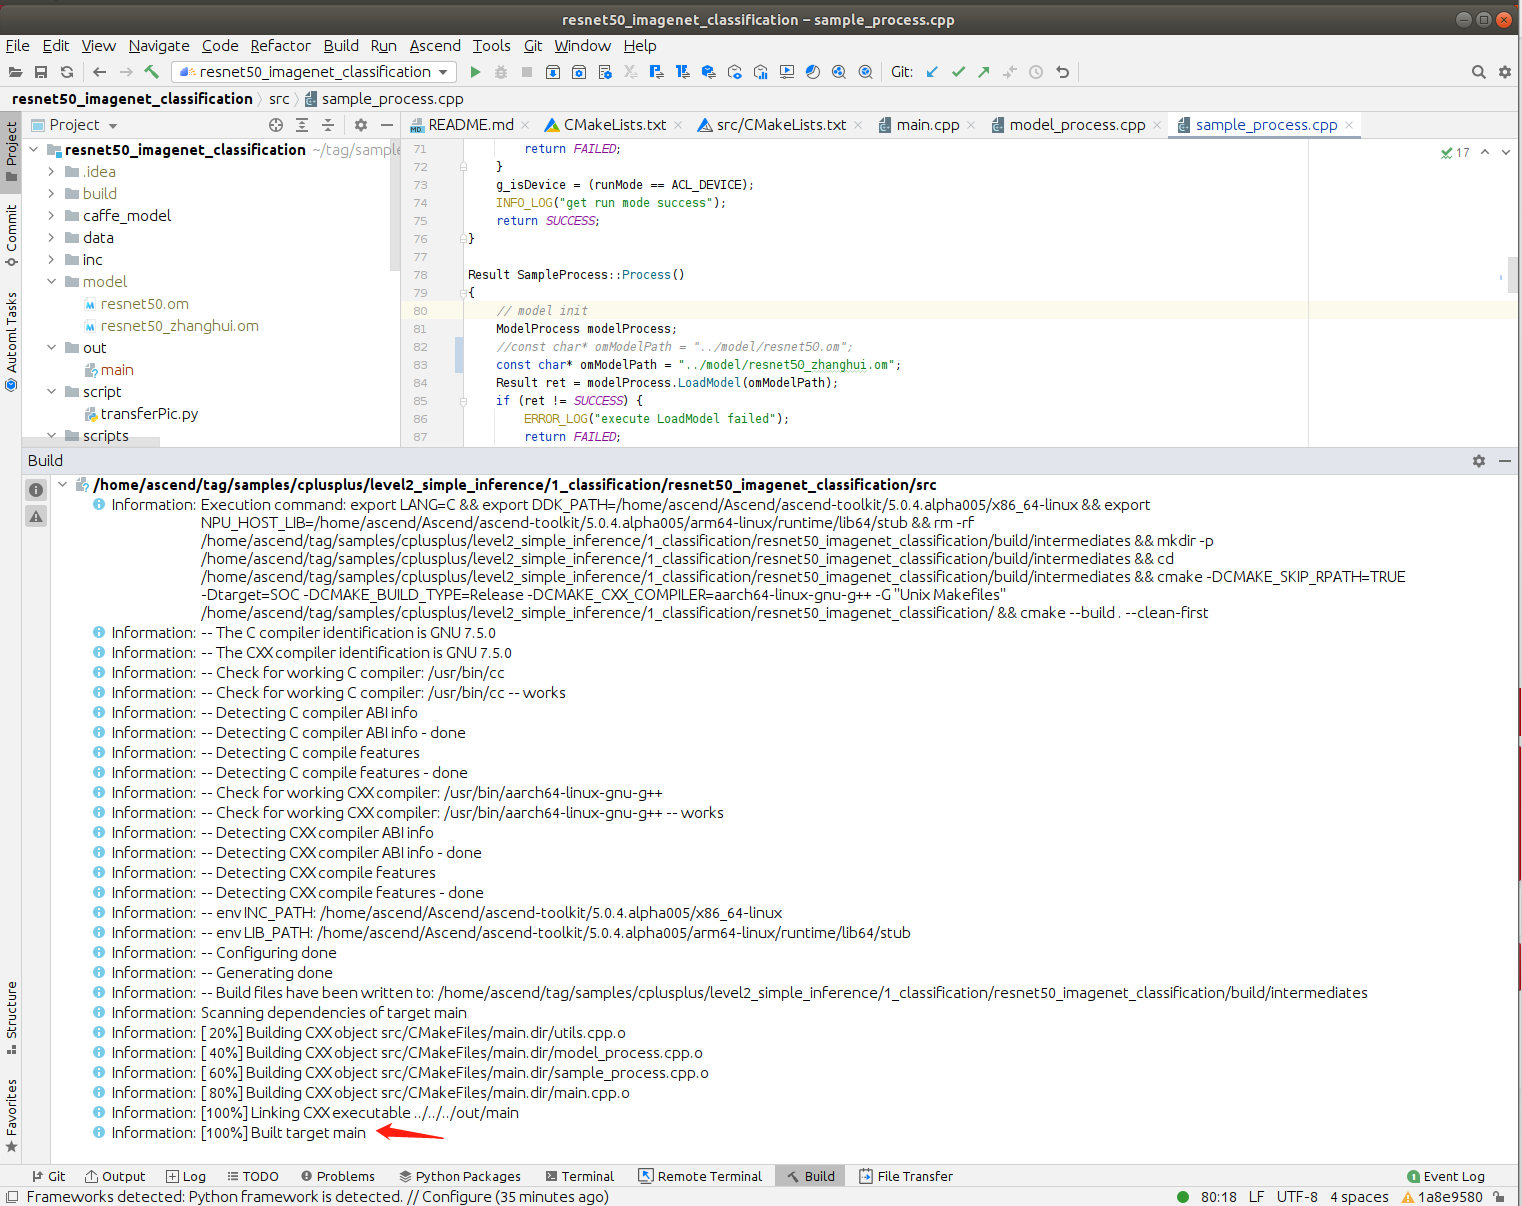Click the green Run button
This screenshot has width=1522, height=1206.
475,72
